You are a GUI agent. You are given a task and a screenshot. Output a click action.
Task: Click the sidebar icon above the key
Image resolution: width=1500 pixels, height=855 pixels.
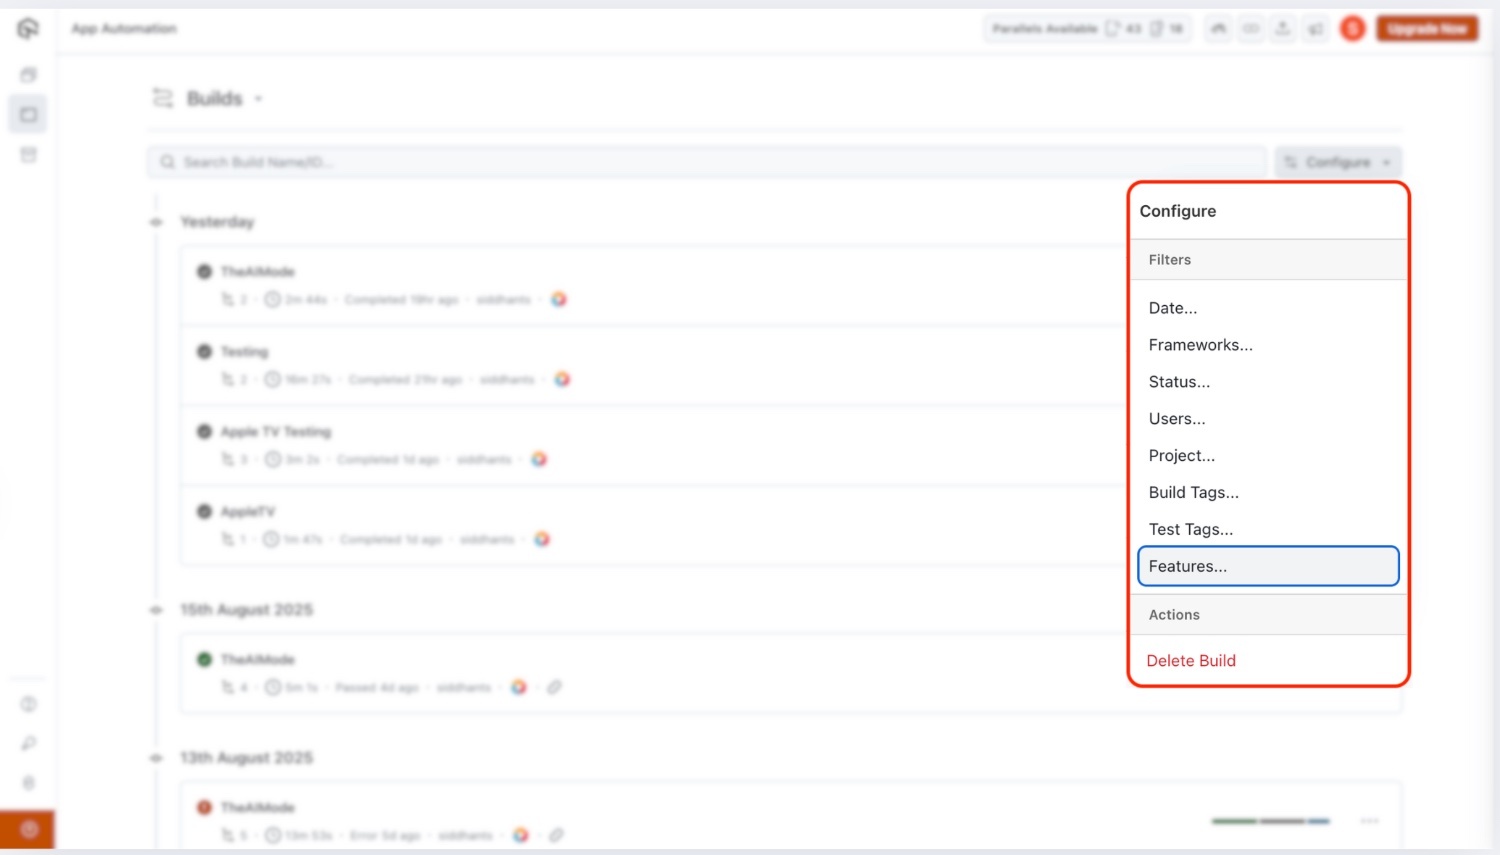click(28, 704)
